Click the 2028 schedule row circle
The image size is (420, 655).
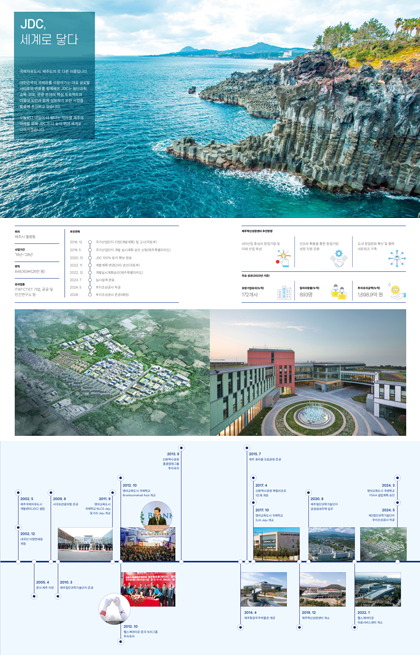[x=90, y=294]
